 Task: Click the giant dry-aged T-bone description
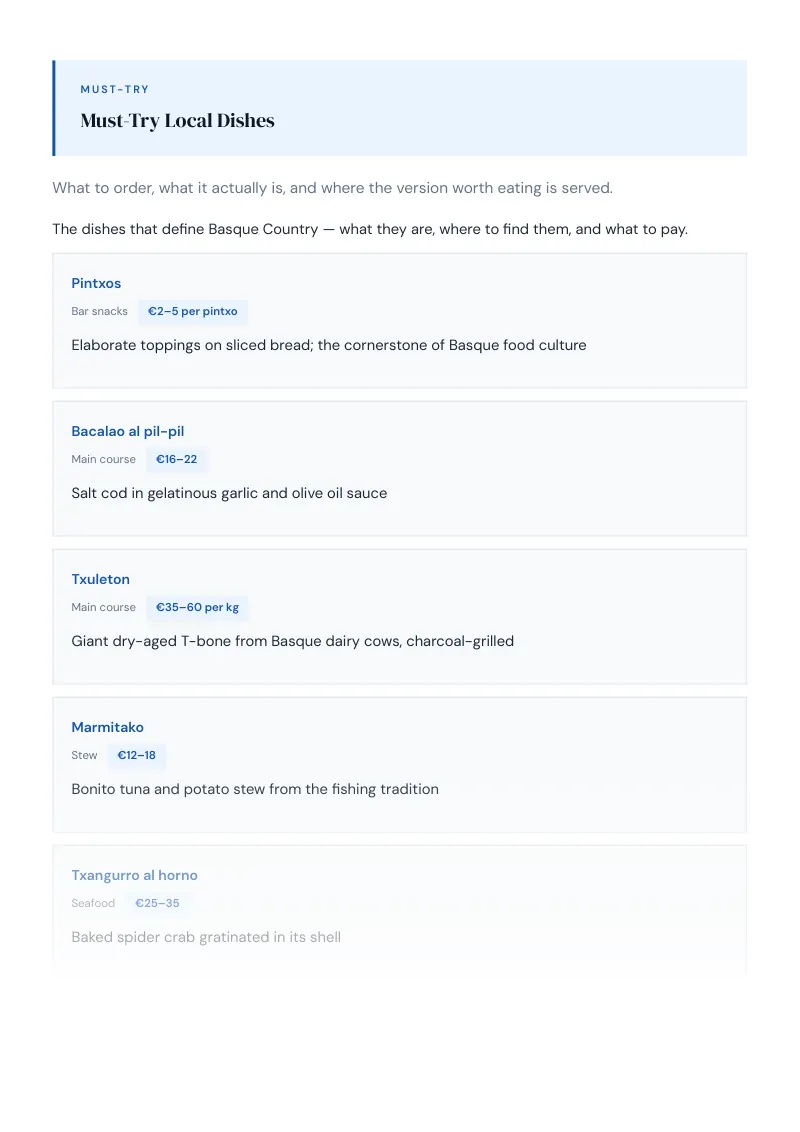pyautogui.click(x=292, y=641)
